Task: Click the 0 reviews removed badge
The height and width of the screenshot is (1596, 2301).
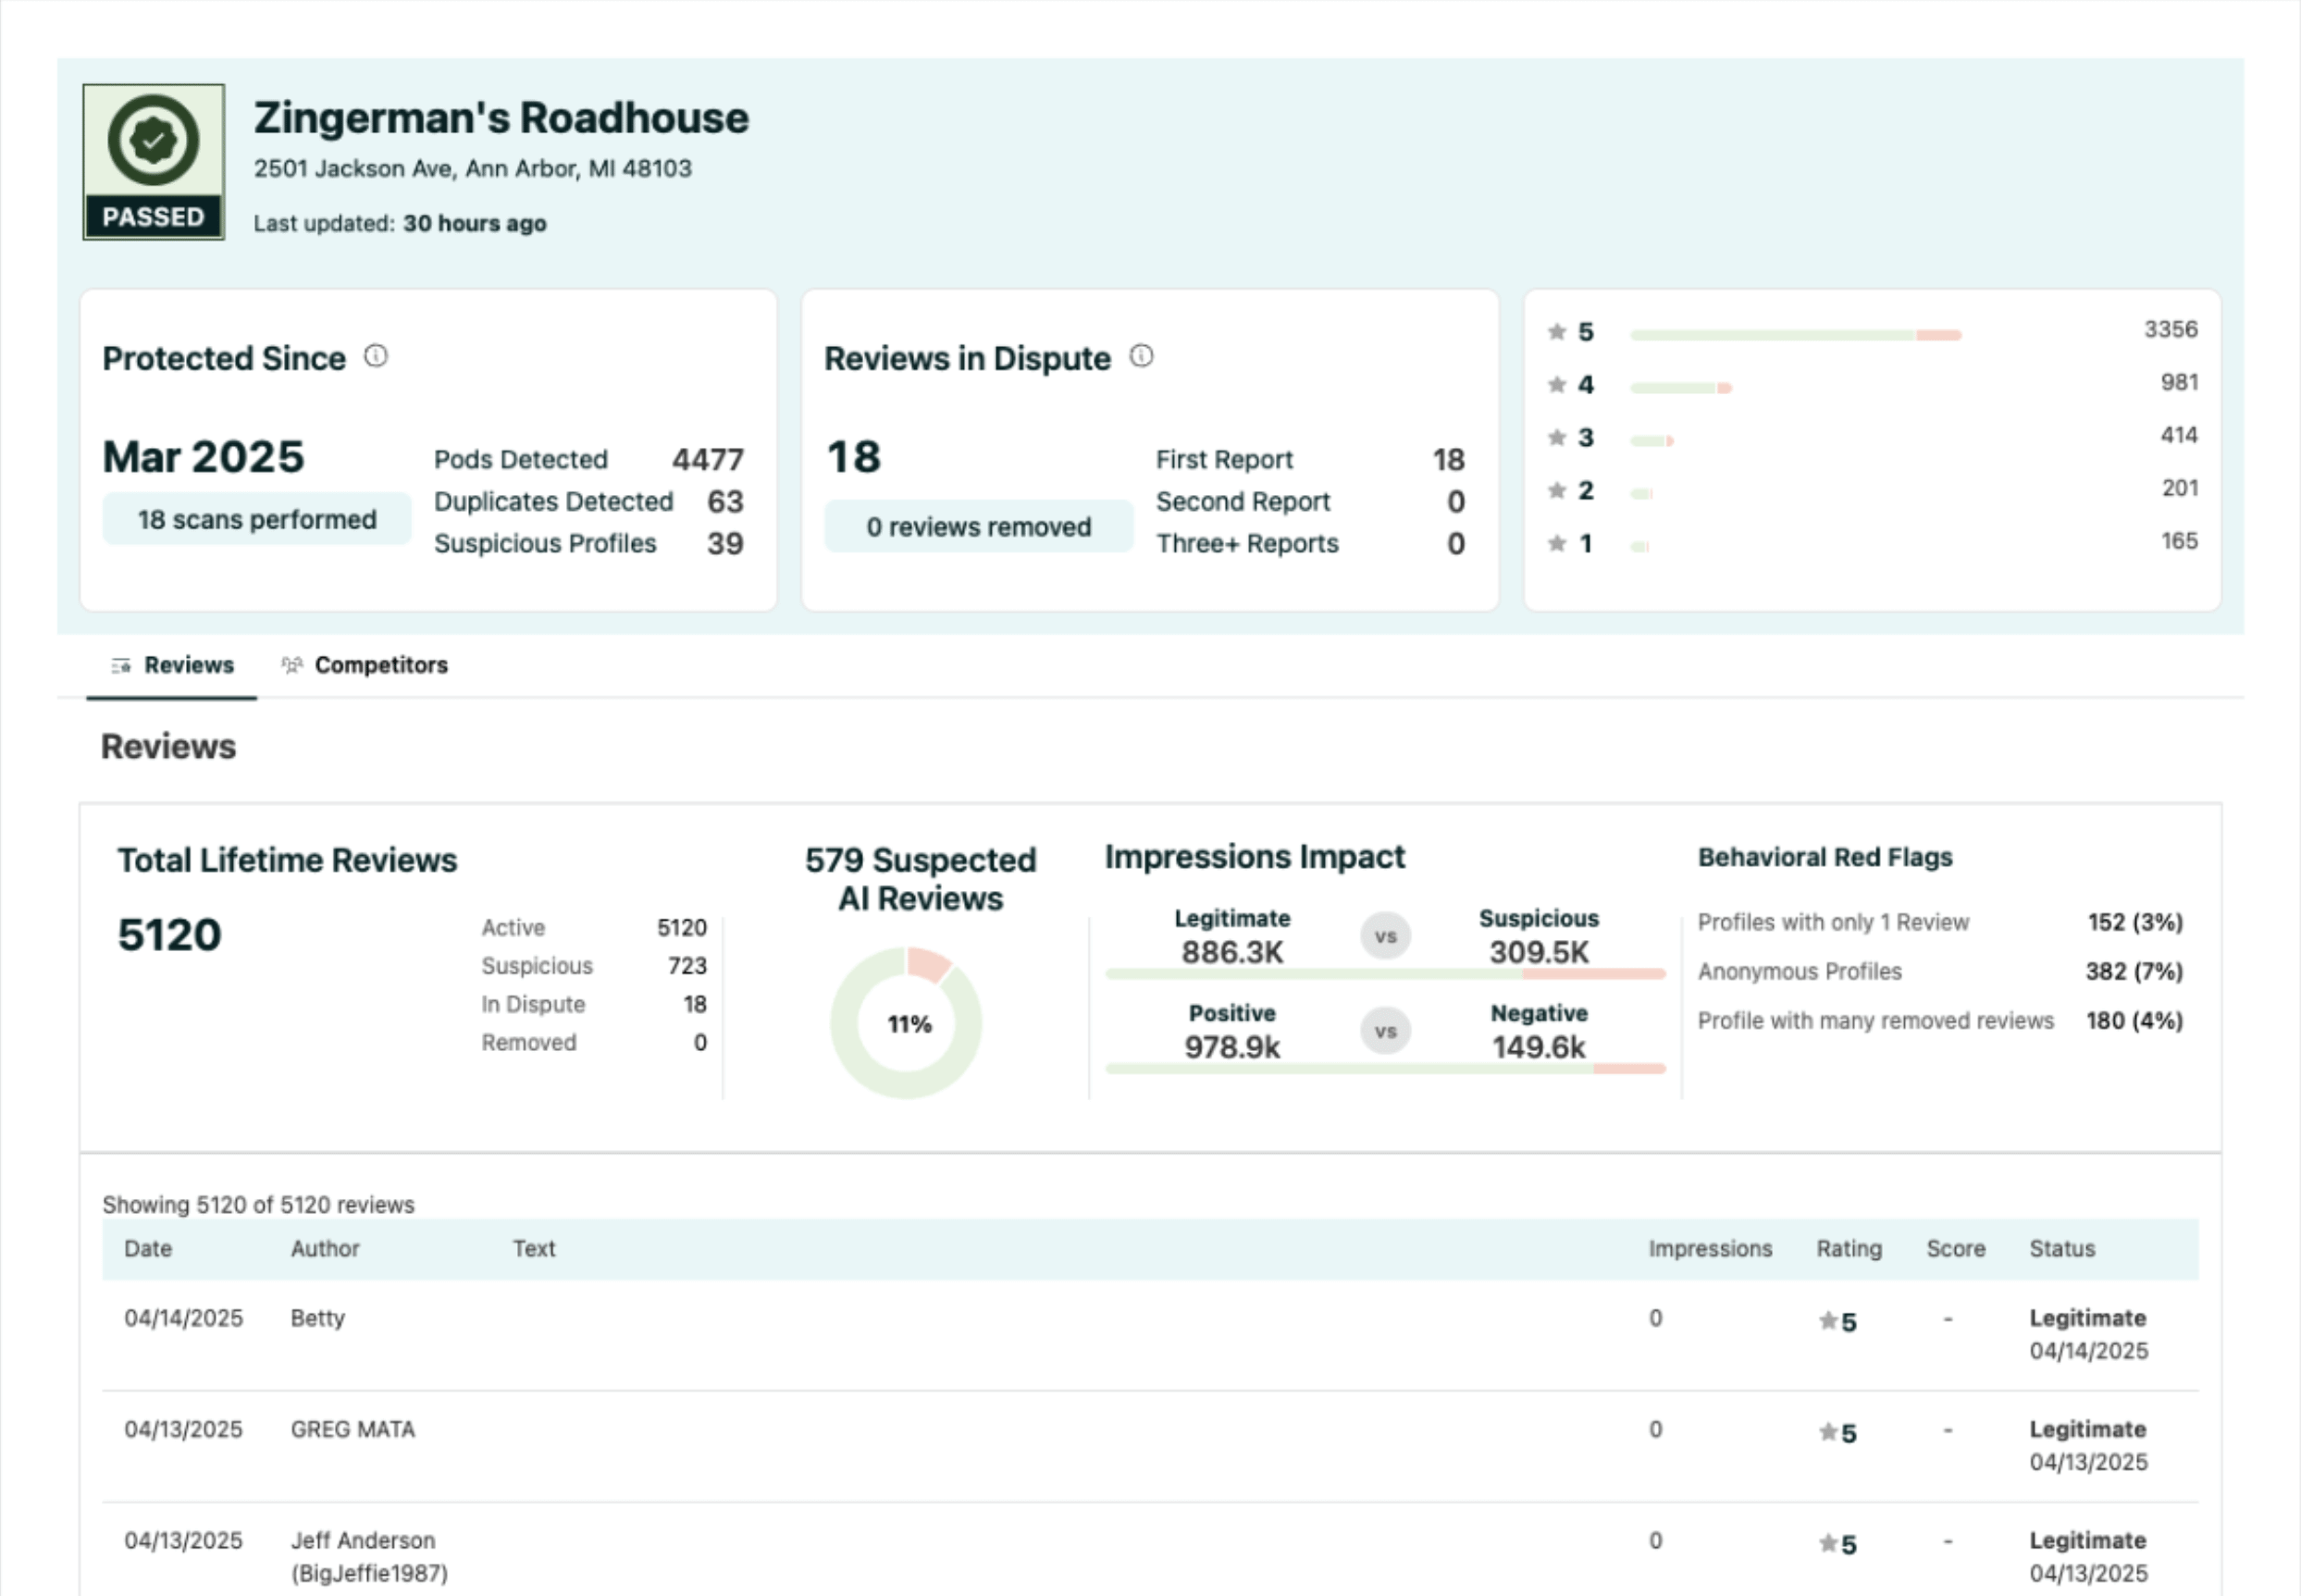Action: (978, 527)
